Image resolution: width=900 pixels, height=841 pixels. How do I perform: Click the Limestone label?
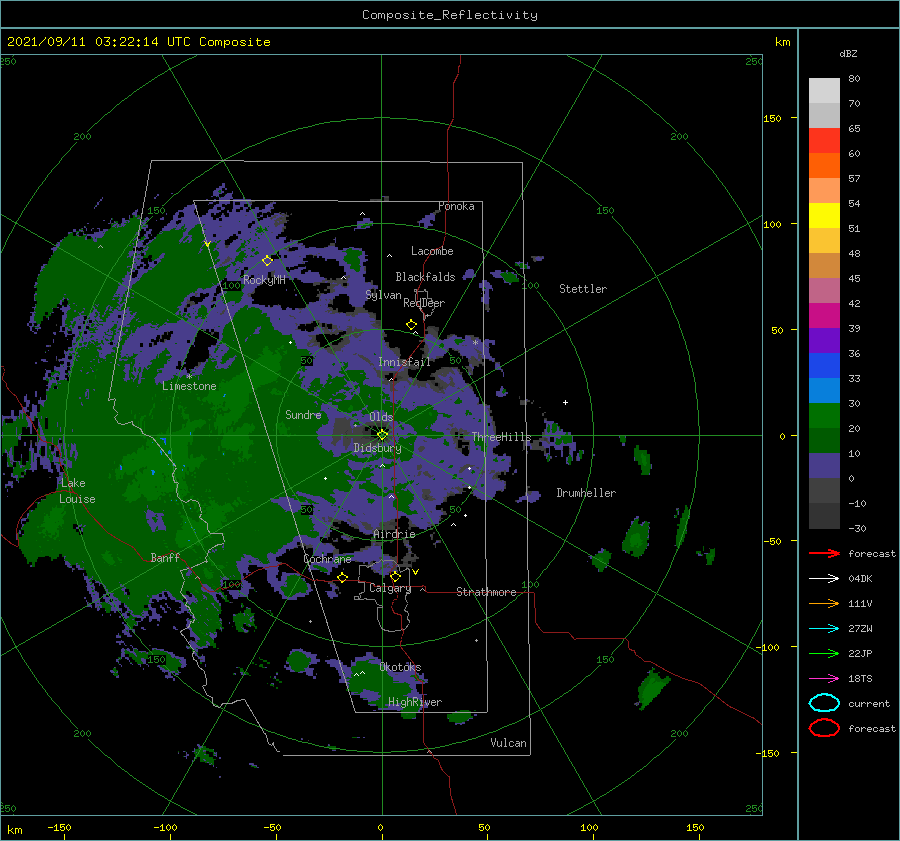[x=189, y=386]
